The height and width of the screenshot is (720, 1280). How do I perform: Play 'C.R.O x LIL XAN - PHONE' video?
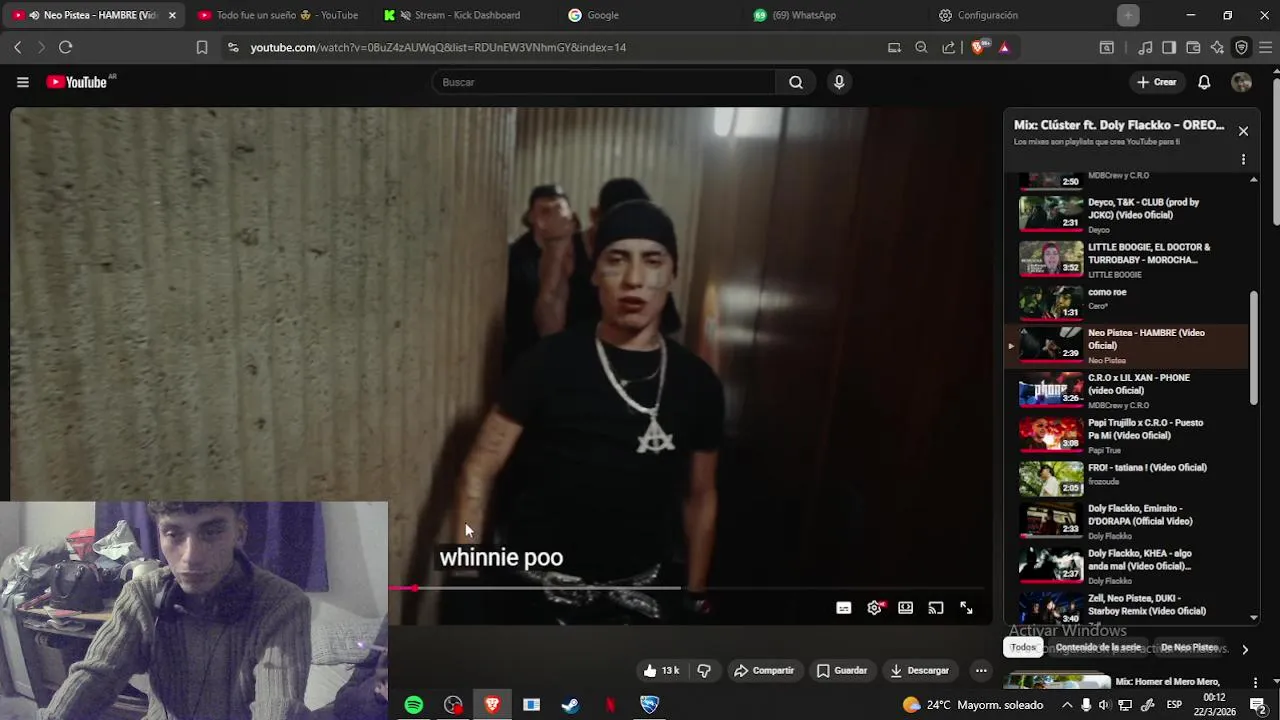coord(1128,390)
